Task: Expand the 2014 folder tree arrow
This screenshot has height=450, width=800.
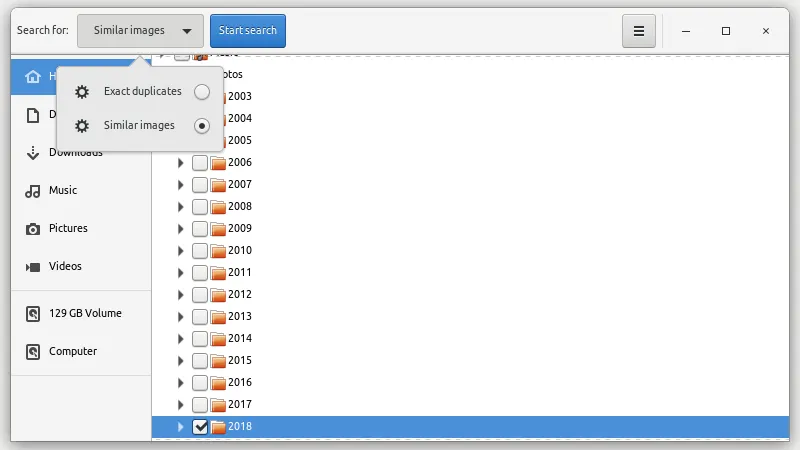Action: 181,339
